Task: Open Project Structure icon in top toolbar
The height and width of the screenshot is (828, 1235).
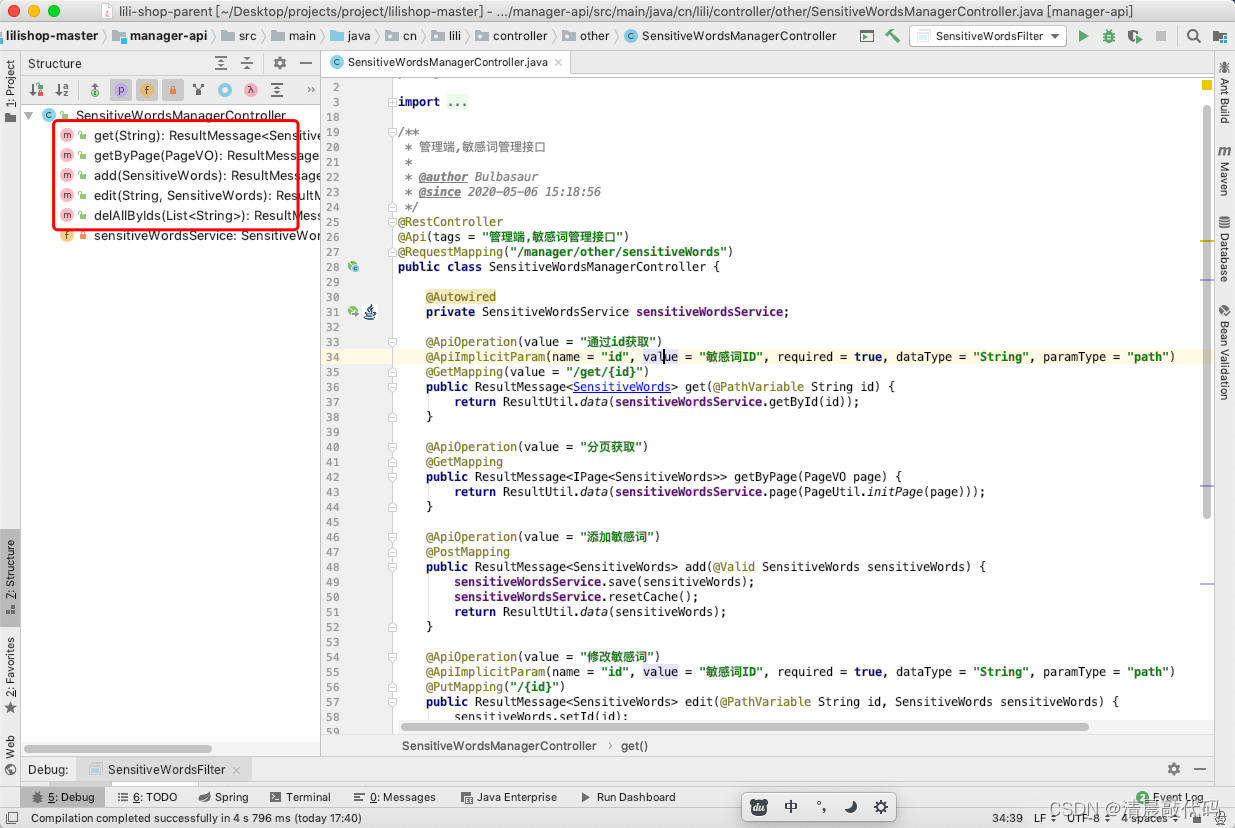Action: click(1219, 36)
